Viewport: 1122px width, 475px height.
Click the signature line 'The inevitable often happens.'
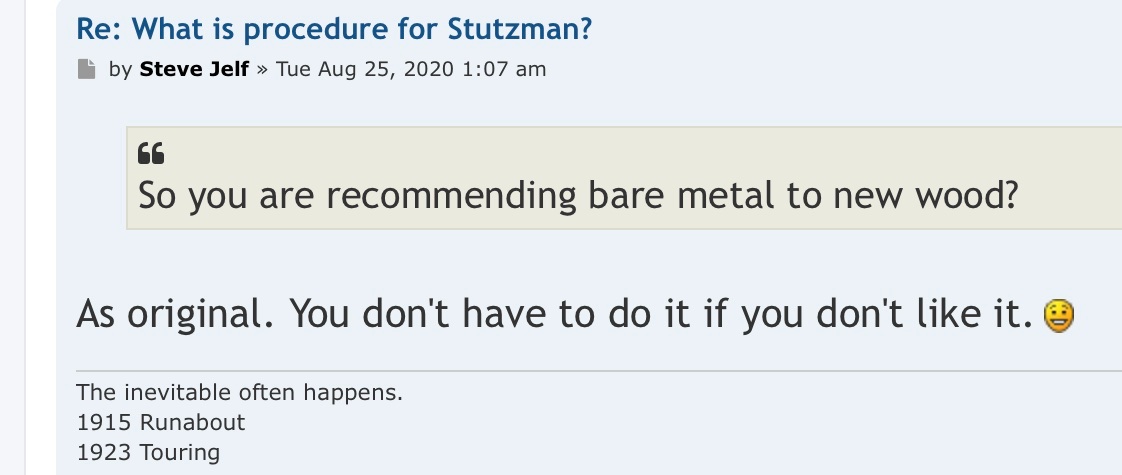click(239, 392)
